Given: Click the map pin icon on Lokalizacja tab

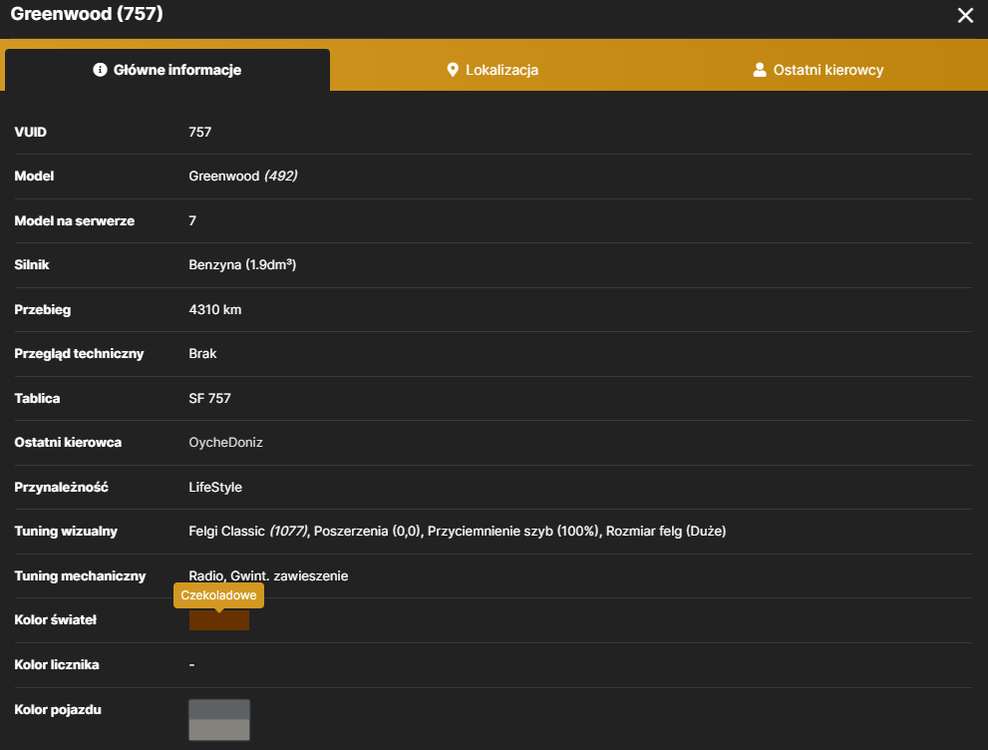Looking at the screenshot, I should (x=452, y=70).
